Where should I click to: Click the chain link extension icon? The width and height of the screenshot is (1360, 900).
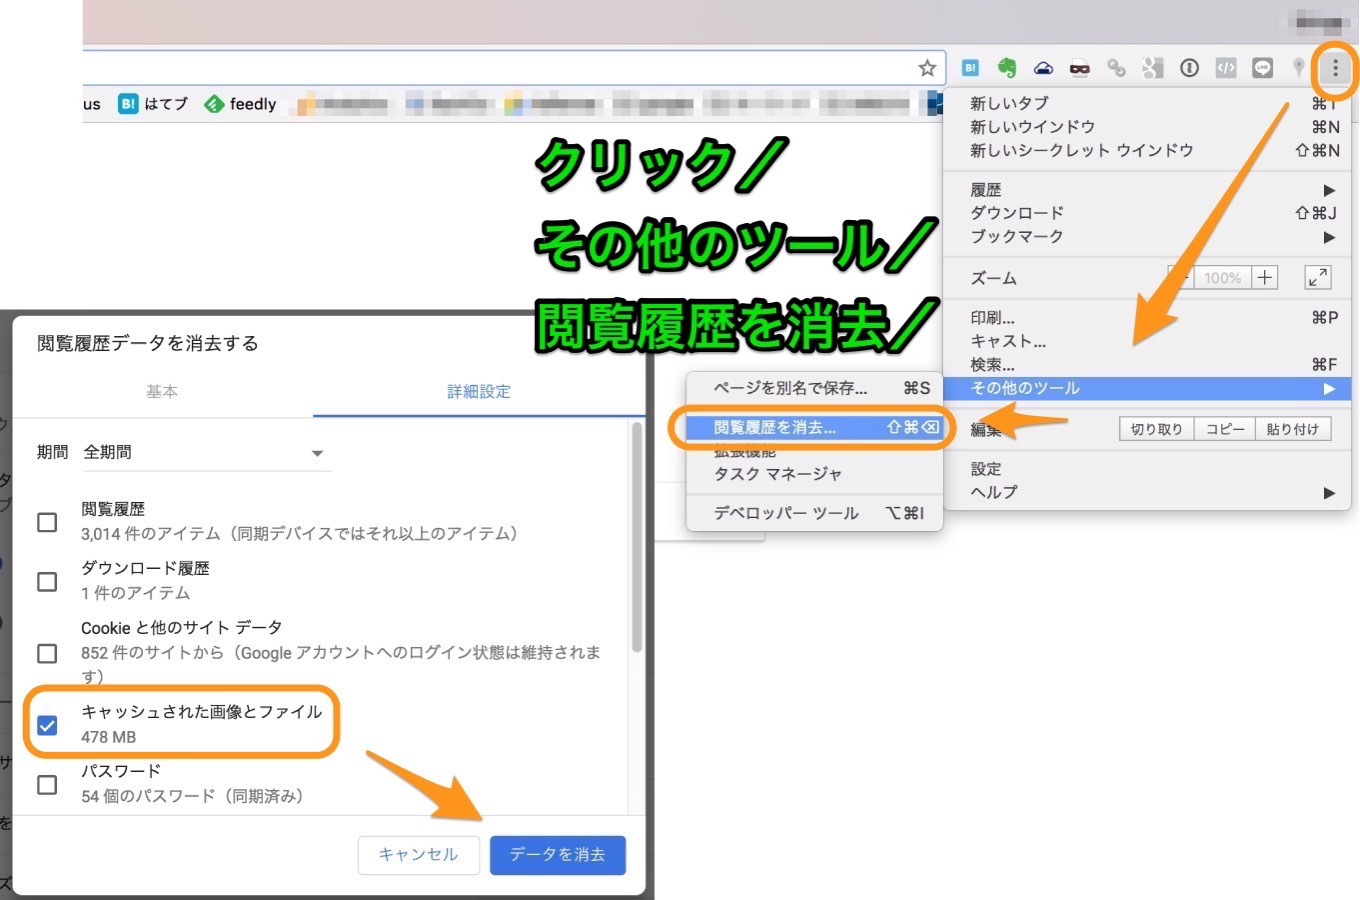pyautogui.click(x=1116, y=68)
